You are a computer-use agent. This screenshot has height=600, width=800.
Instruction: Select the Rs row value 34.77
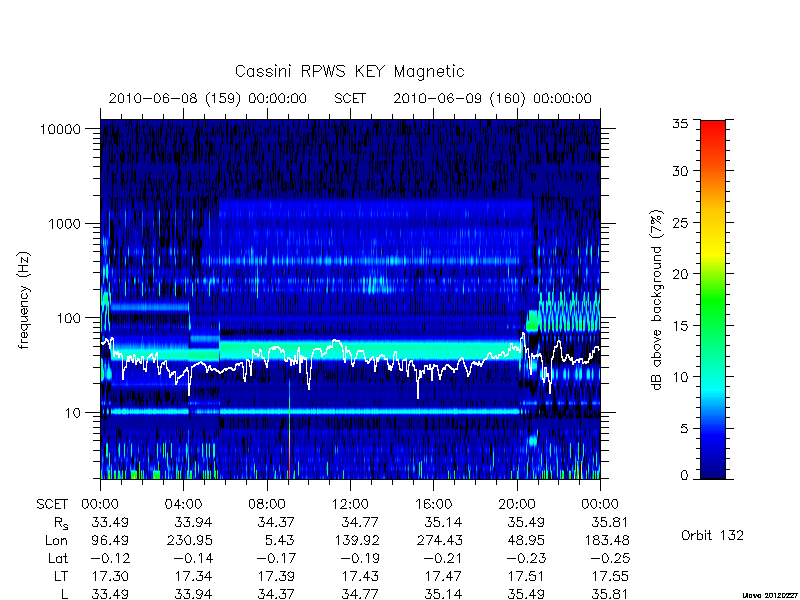click(x=360, y=522)
